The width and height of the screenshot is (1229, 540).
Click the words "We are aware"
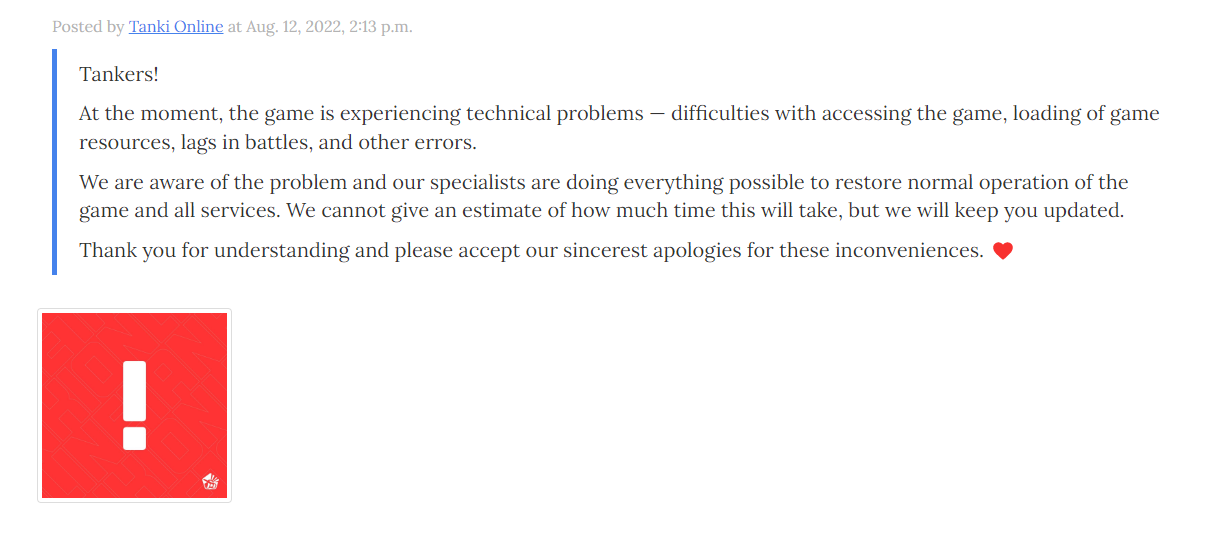click(135, 183)
